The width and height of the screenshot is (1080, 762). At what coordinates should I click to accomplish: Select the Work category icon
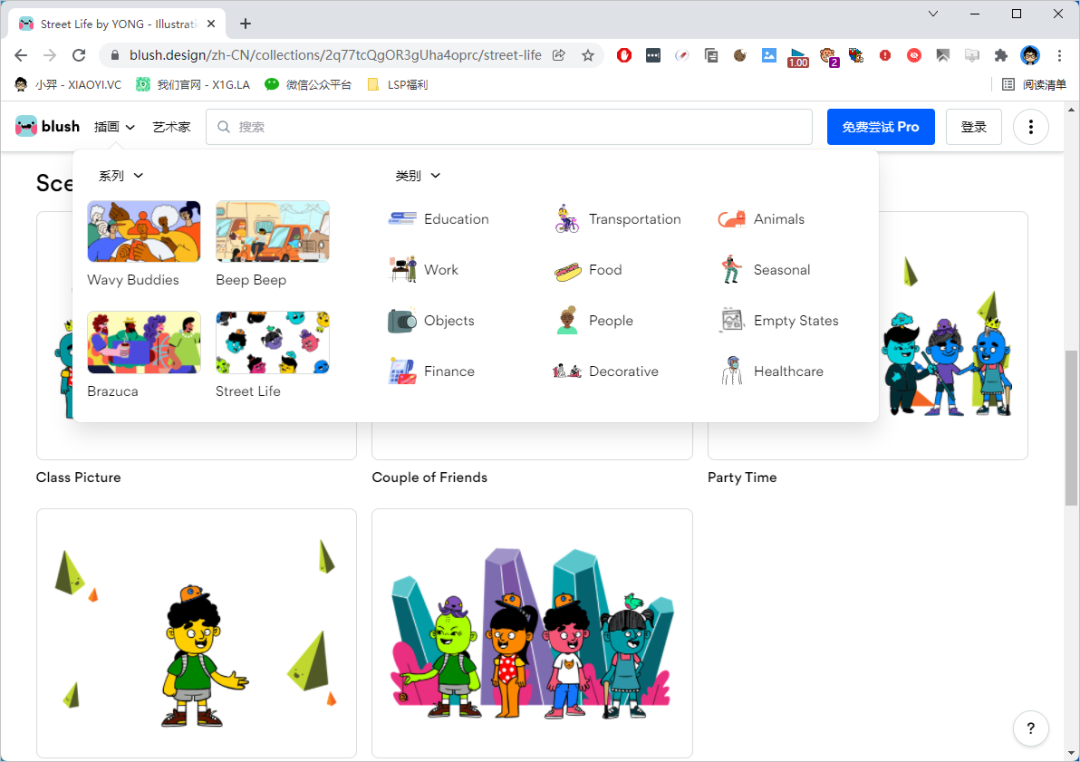click(403, 269)
